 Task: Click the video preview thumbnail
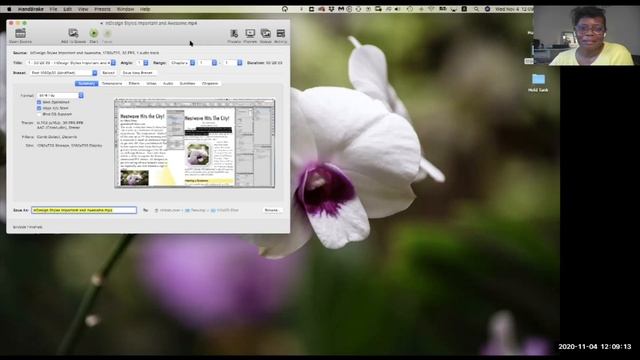[195, 143]
